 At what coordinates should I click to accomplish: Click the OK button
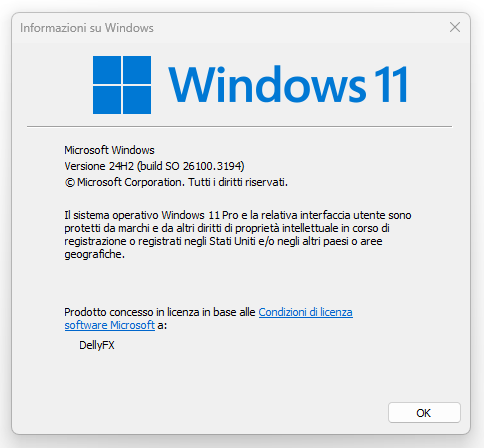point(424,413)
